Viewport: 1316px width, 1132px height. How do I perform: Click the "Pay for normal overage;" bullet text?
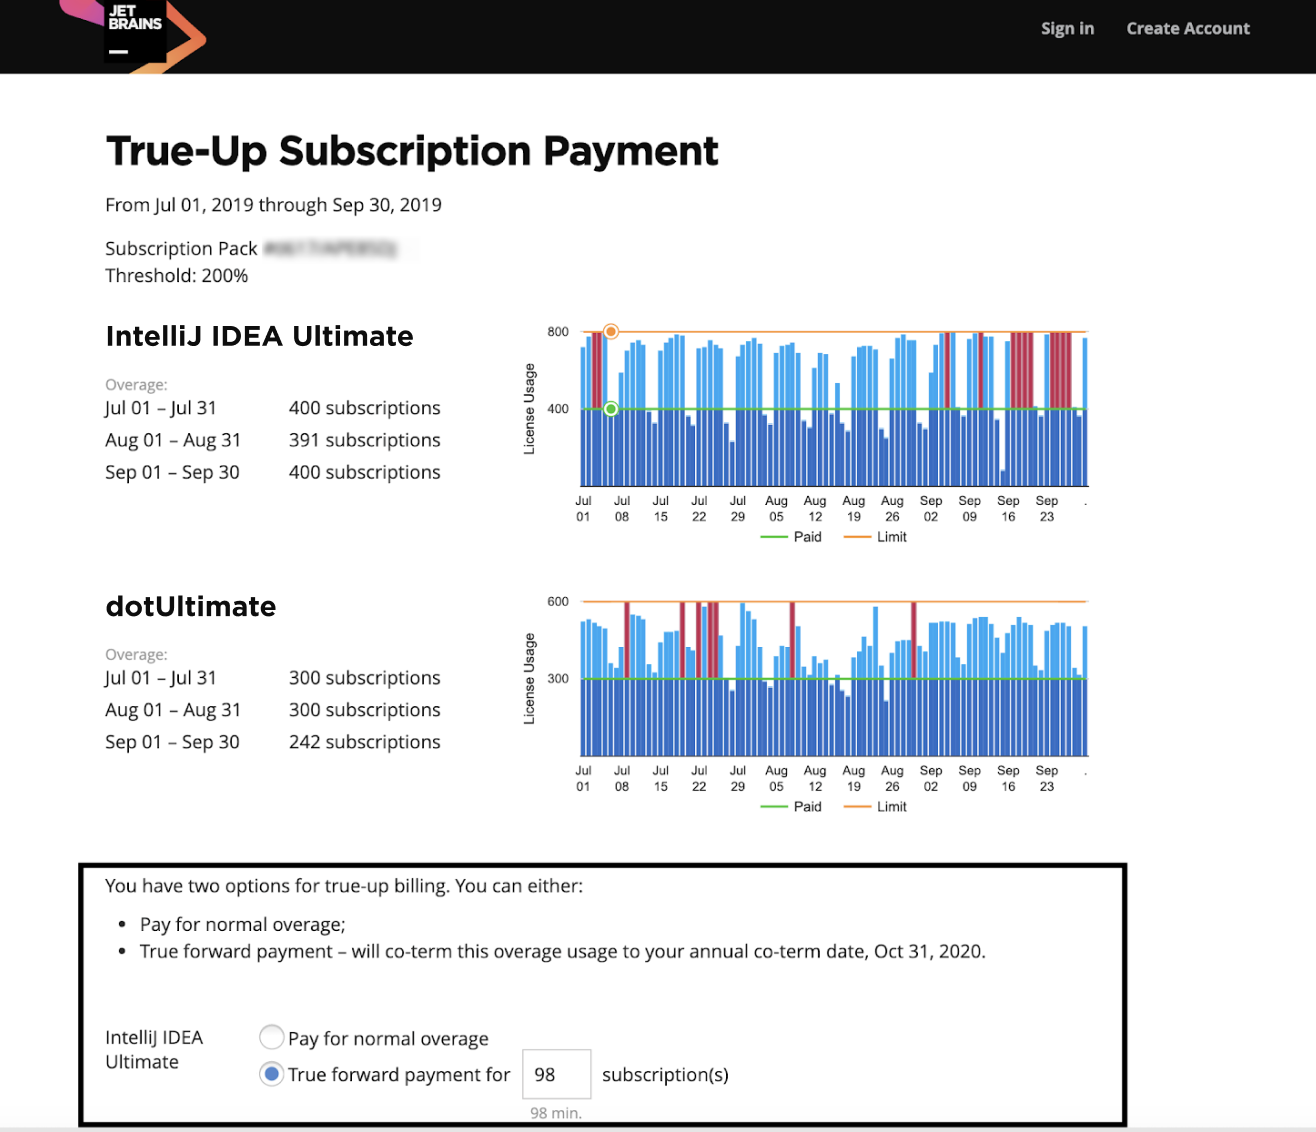243,925
